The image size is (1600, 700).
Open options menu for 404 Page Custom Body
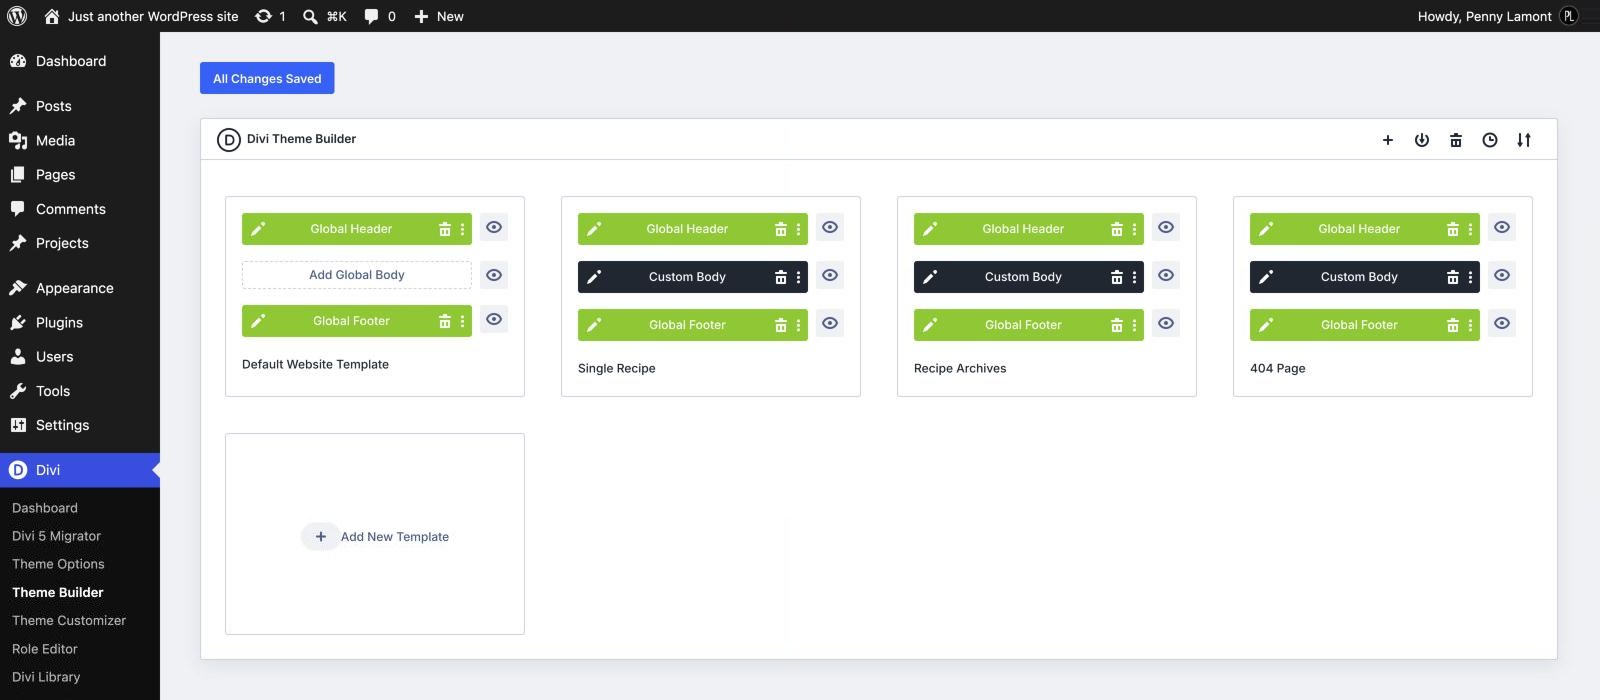coord(1470,277)
